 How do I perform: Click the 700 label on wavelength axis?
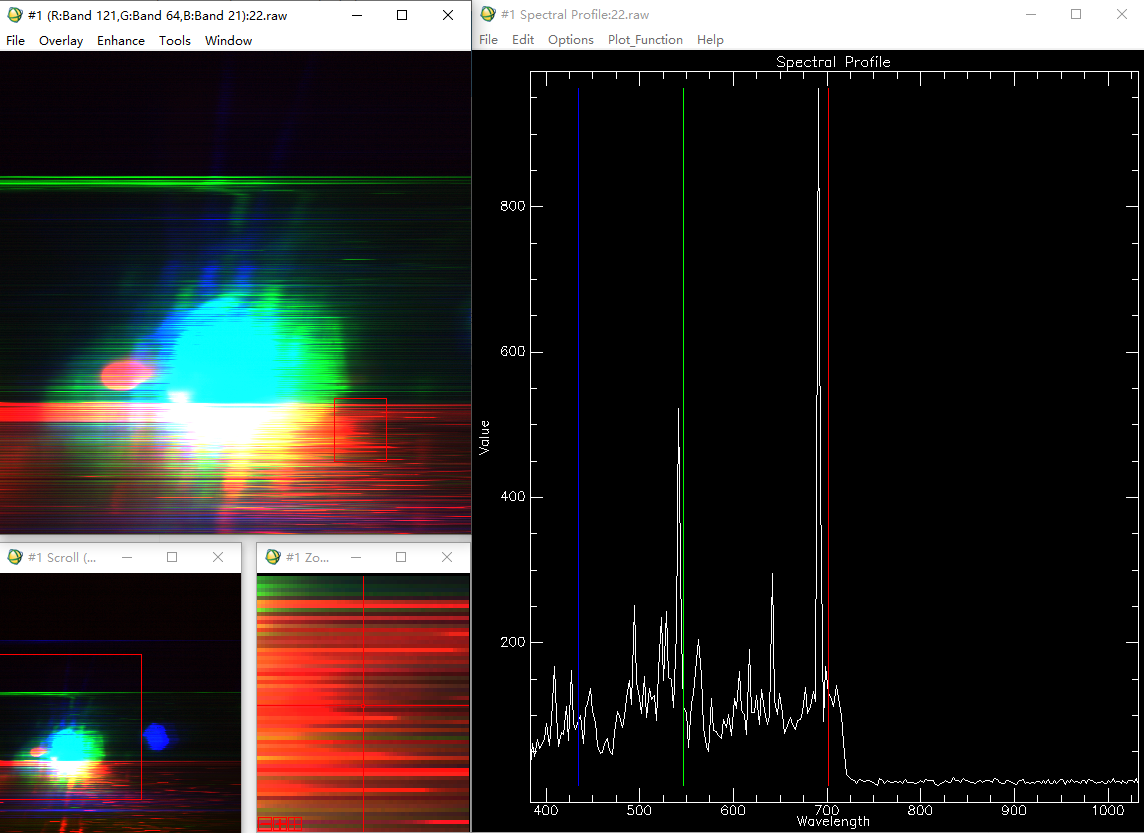pyautogui.click(x=827, y=810)
